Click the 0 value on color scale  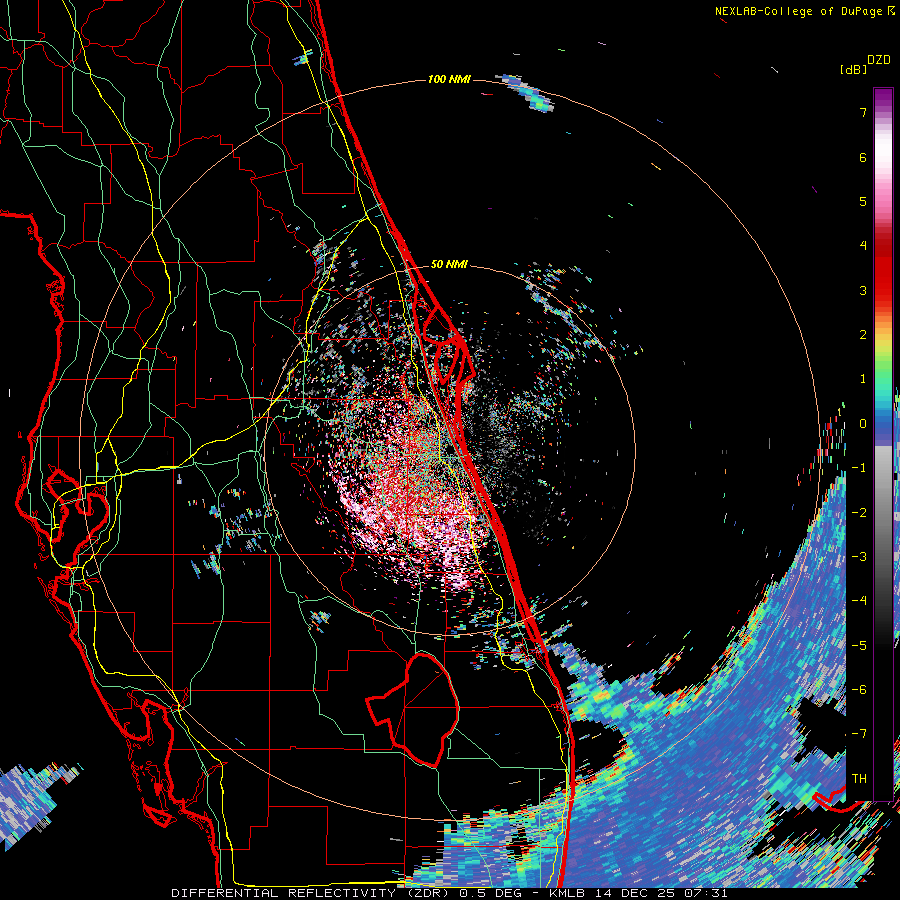(863, 424)
